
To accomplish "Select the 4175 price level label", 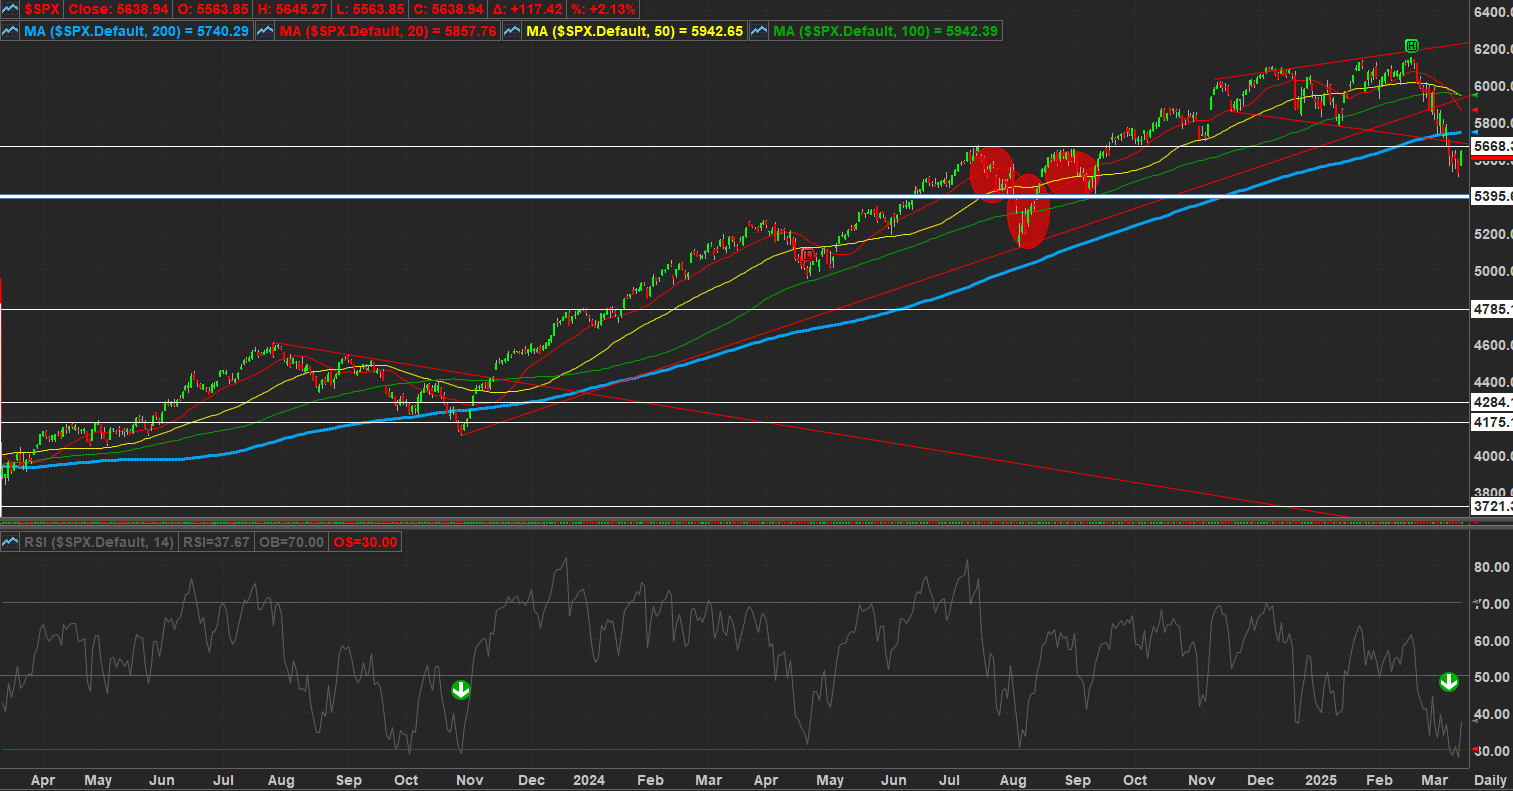I will pos(1492,422).
